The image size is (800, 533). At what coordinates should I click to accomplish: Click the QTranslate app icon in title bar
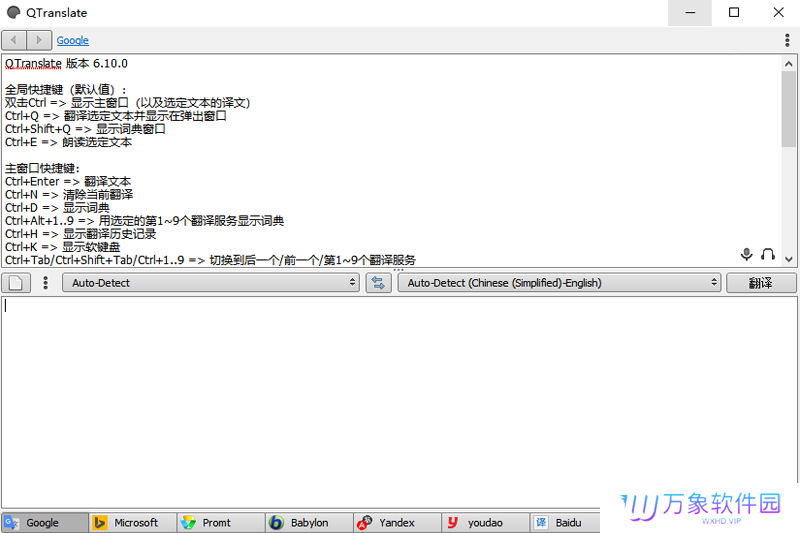click(x=14, y=12)
